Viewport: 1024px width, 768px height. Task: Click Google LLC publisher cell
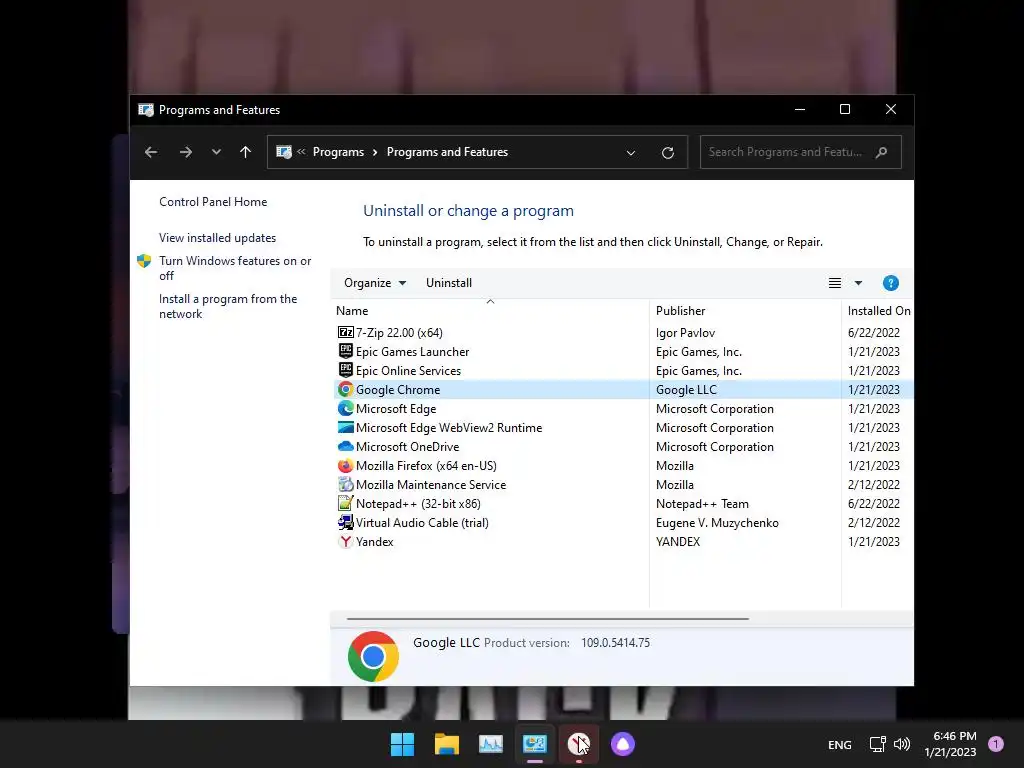tap(686, 389)
